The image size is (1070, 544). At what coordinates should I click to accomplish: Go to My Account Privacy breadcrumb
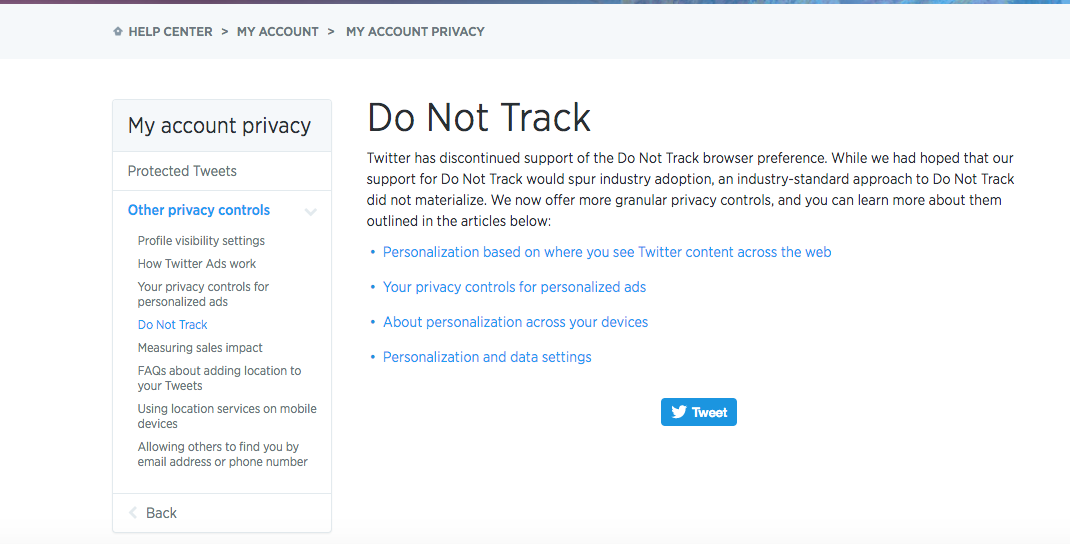[415, 32]
